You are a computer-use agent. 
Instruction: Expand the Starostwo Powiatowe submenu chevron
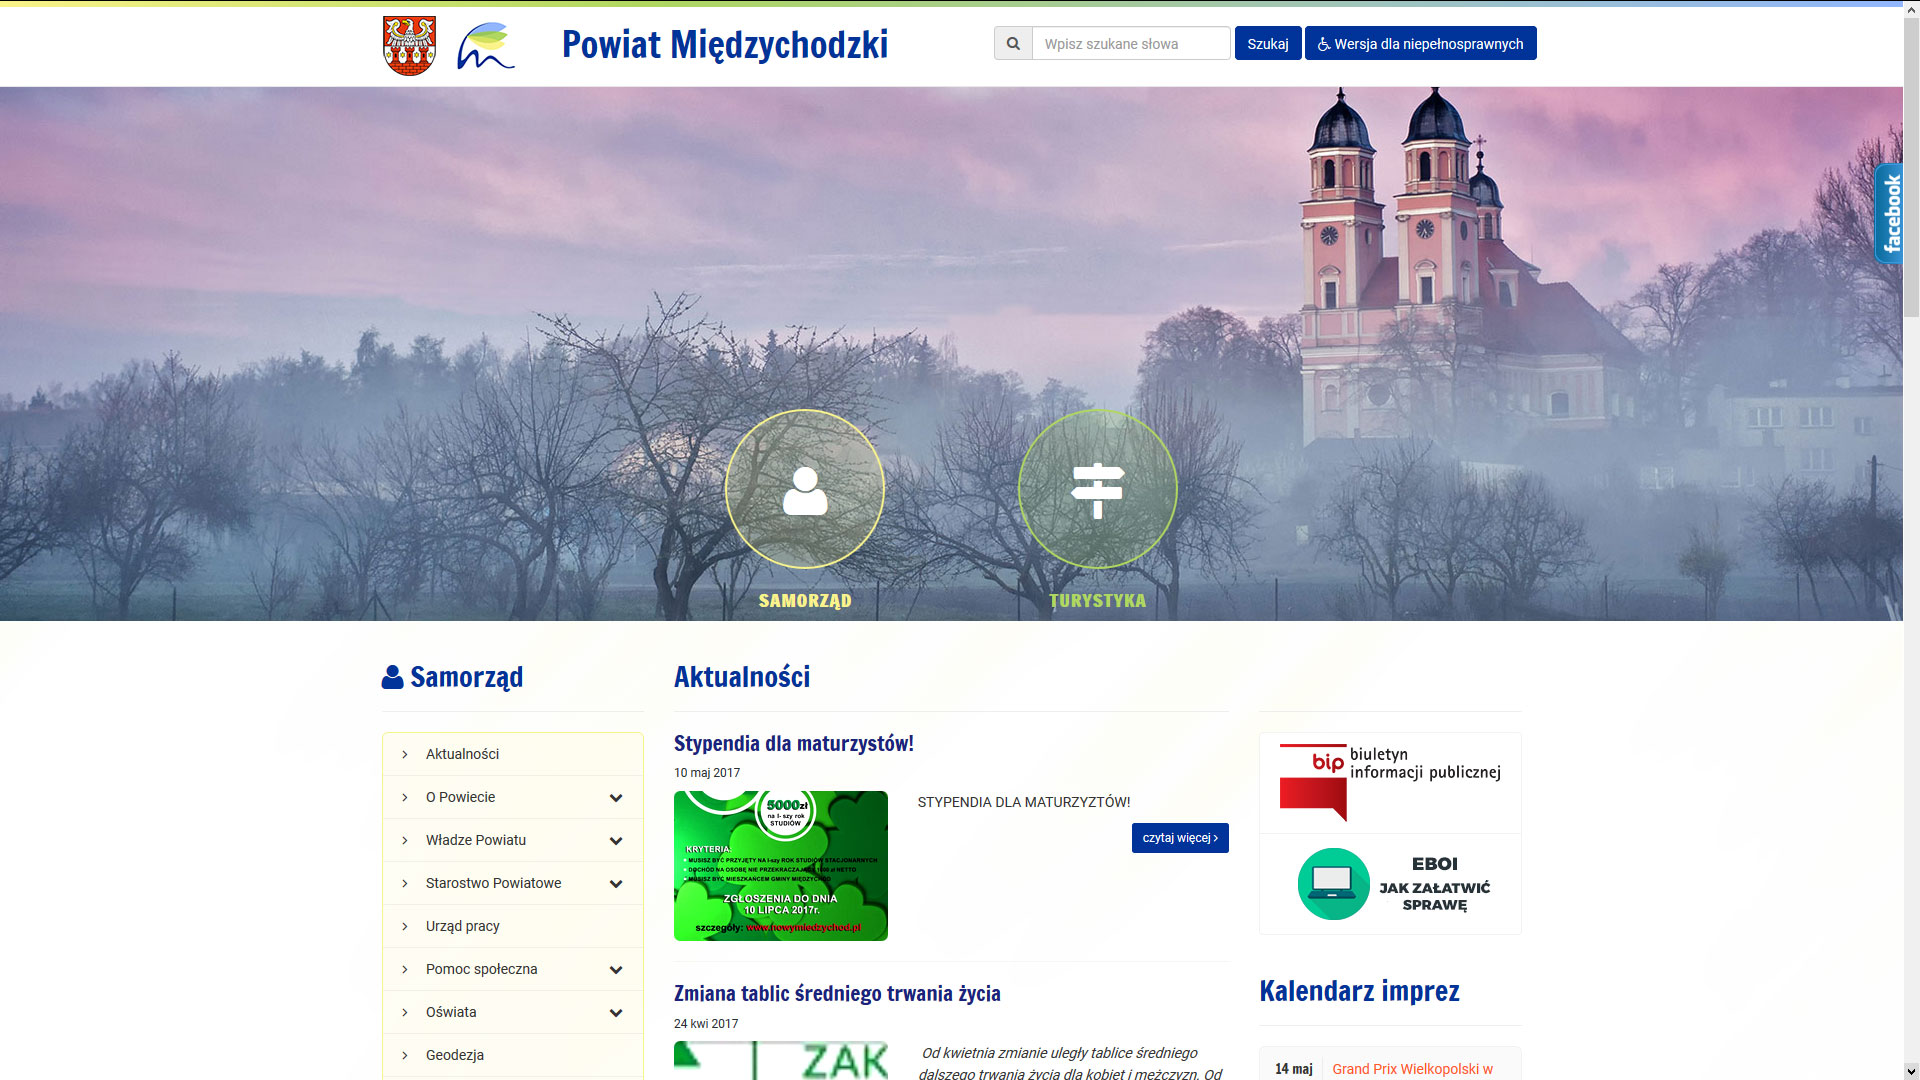[616, 884]
